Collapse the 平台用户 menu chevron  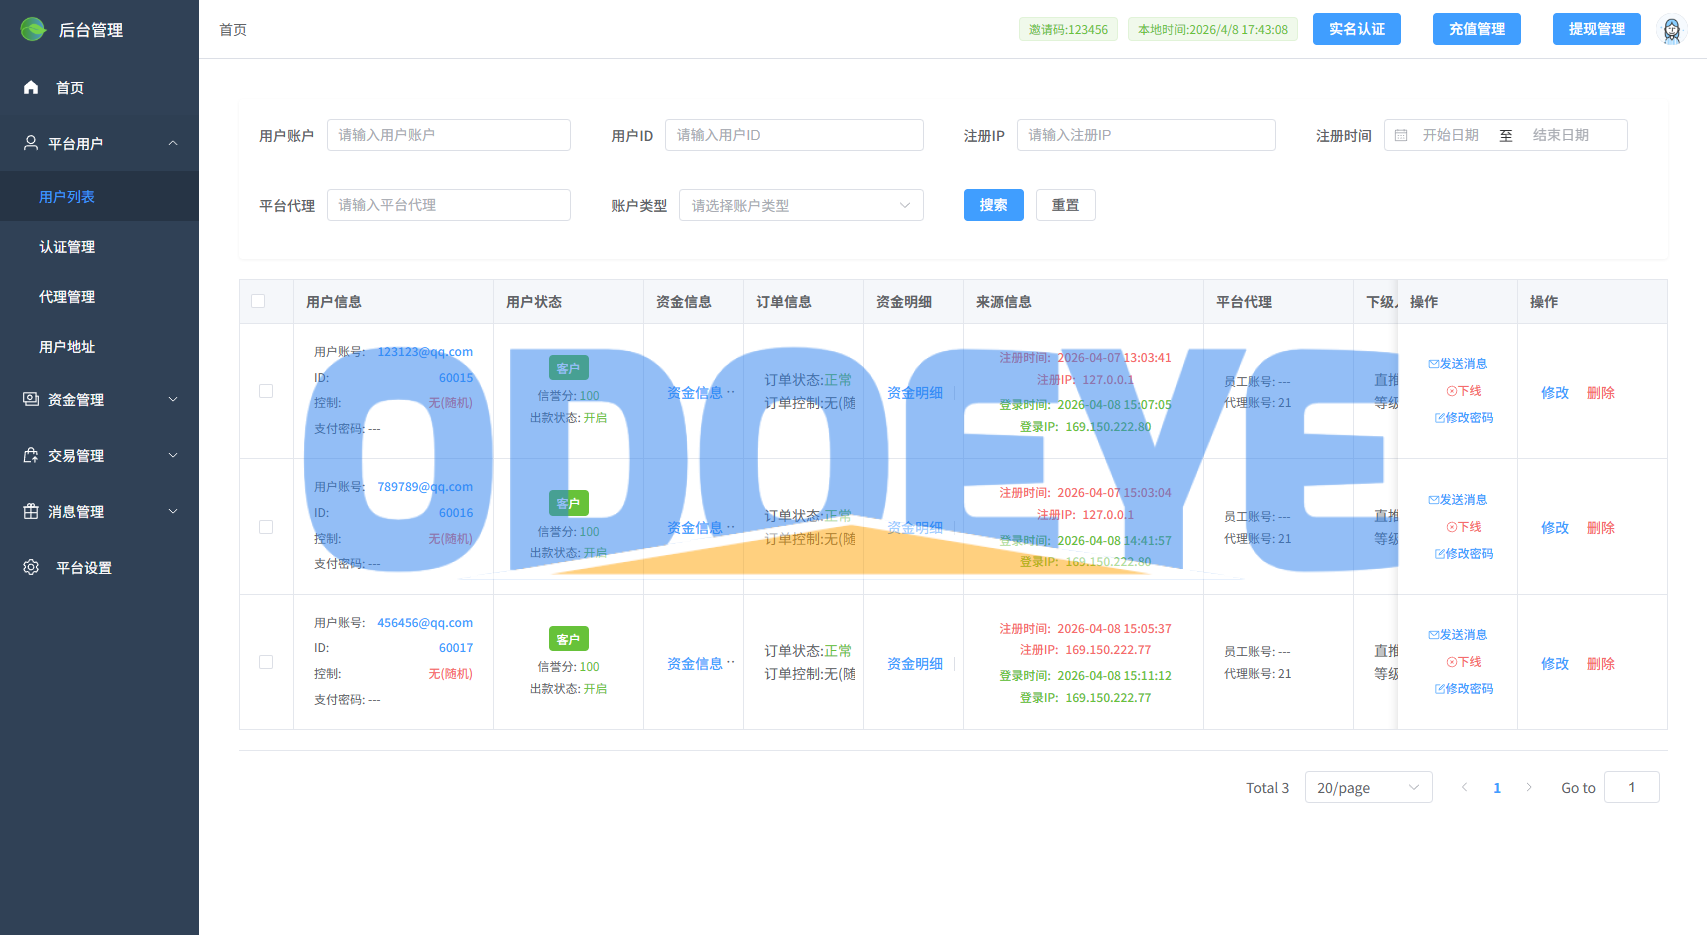click(173, 143)
